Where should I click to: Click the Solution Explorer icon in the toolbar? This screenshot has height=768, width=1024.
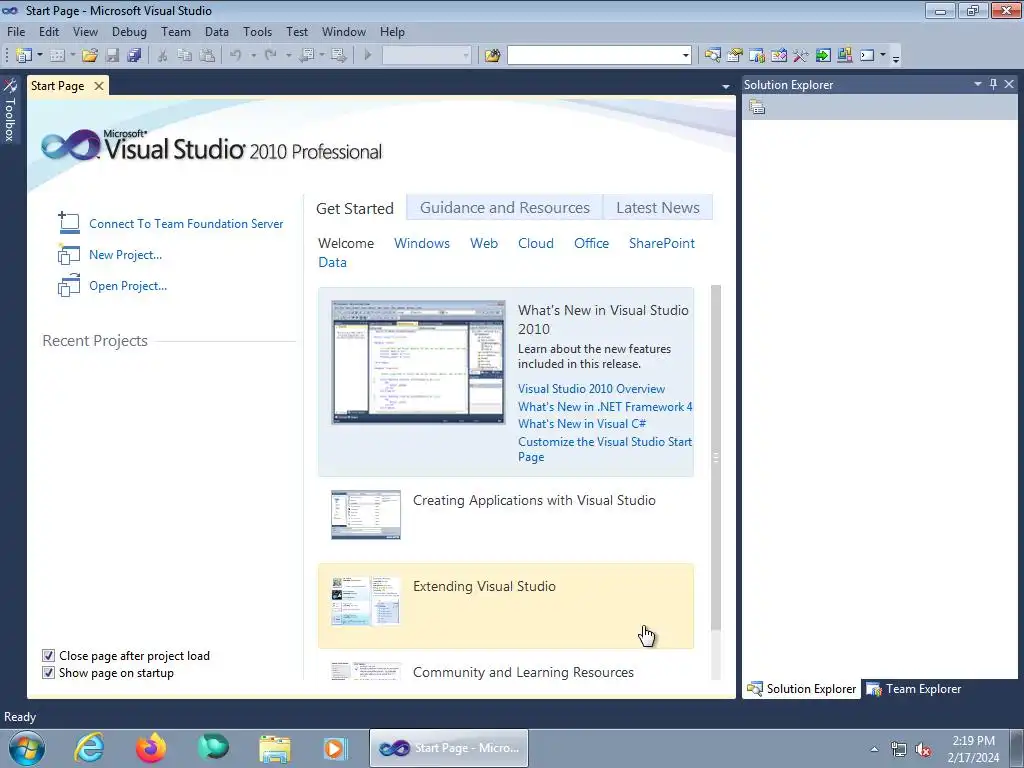712,56
